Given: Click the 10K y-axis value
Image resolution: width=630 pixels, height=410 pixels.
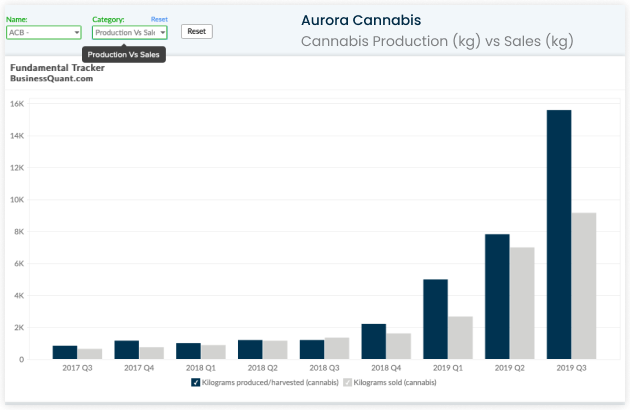Looking at the screenshot, I should pyautogui.click(x=17, y=200).
